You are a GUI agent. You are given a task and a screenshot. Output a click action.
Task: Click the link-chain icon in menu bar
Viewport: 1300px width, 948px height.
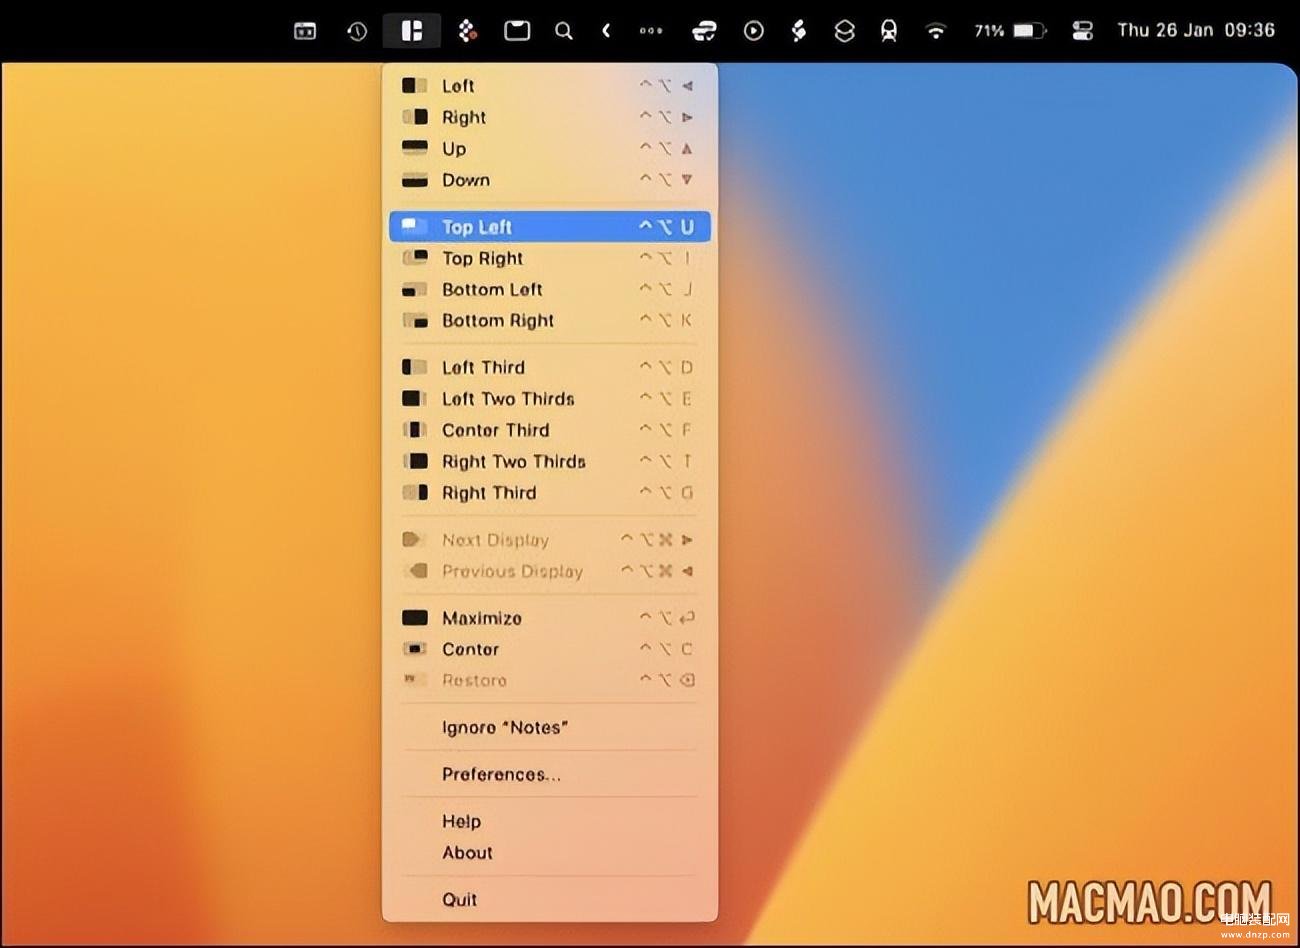[704, 31]
